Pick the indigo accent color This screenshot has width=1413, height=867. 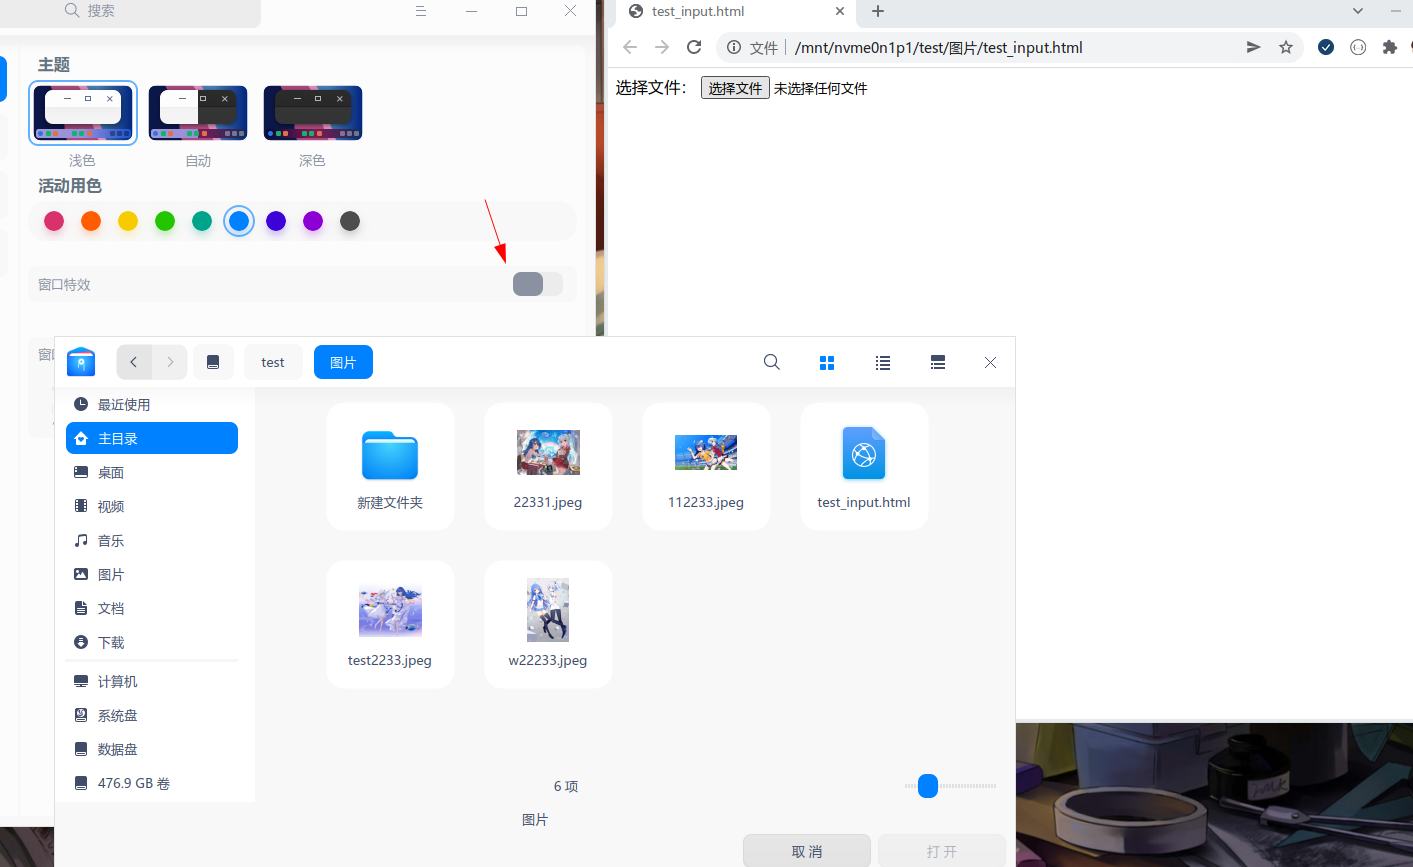click(x=276, y=221)
